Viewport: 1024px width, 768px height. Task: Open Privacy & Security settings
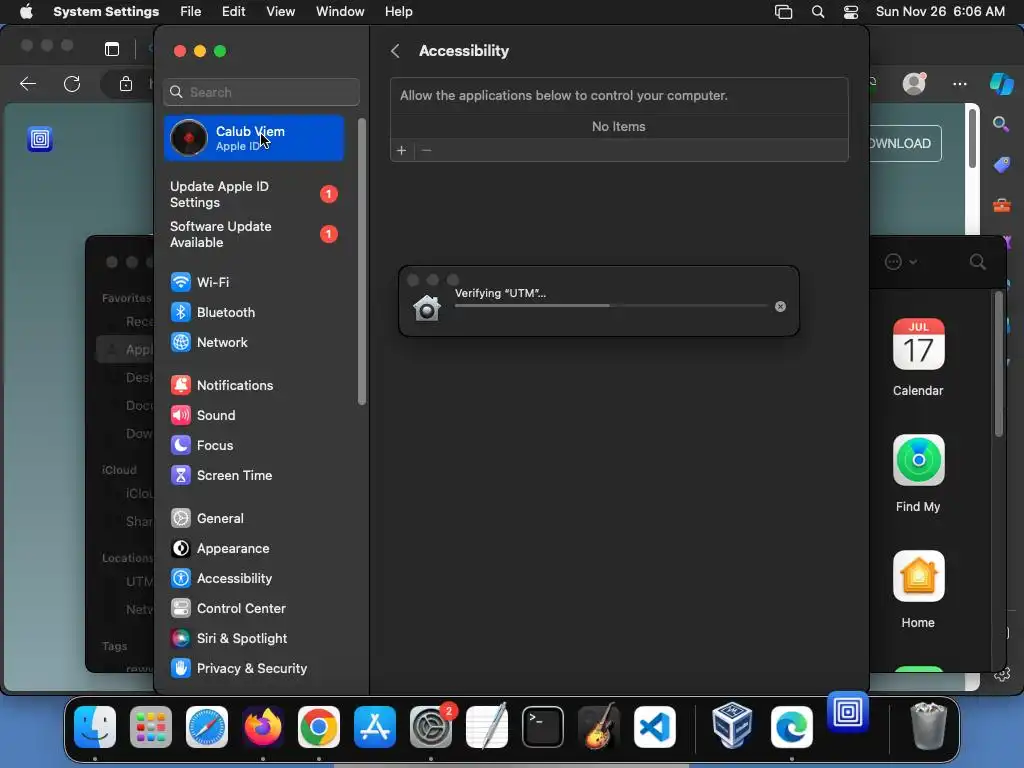(238, 669)
